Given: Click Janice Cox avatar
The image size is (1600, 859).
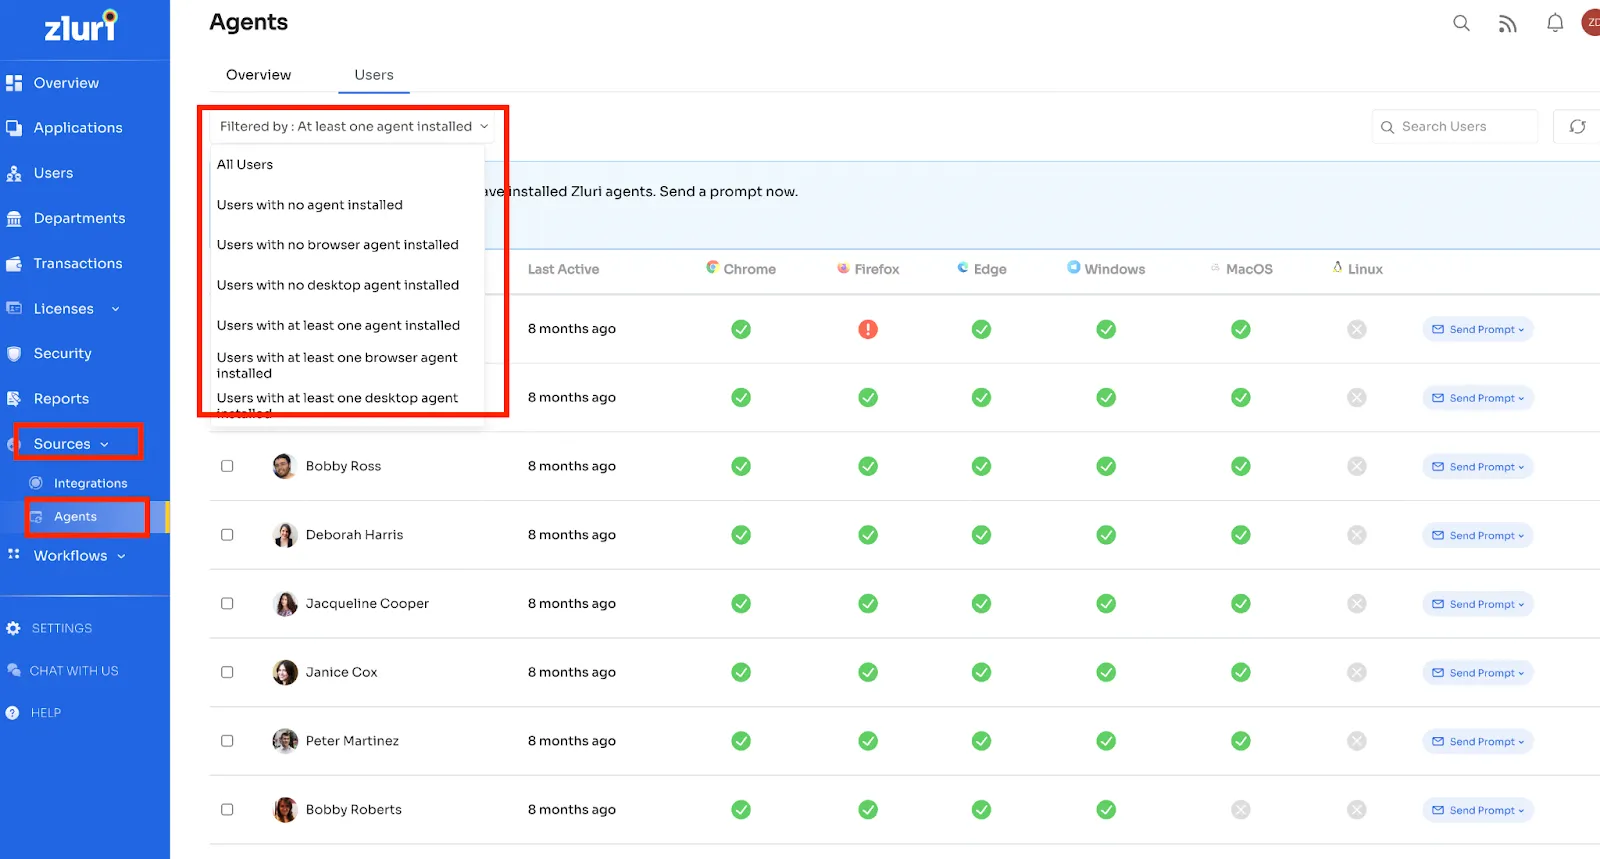Looking at the screenshot, I should click(x=285, y=672).
